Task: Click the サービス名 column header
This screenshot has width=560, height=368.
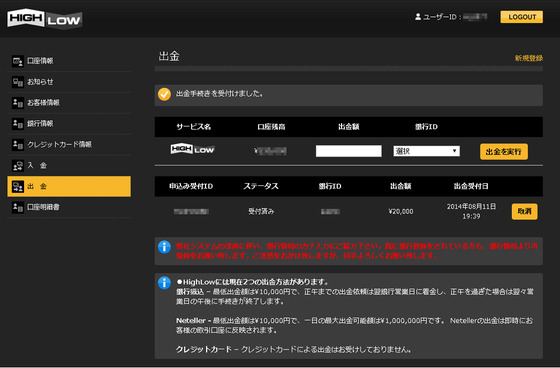Action: coord(193,127)
